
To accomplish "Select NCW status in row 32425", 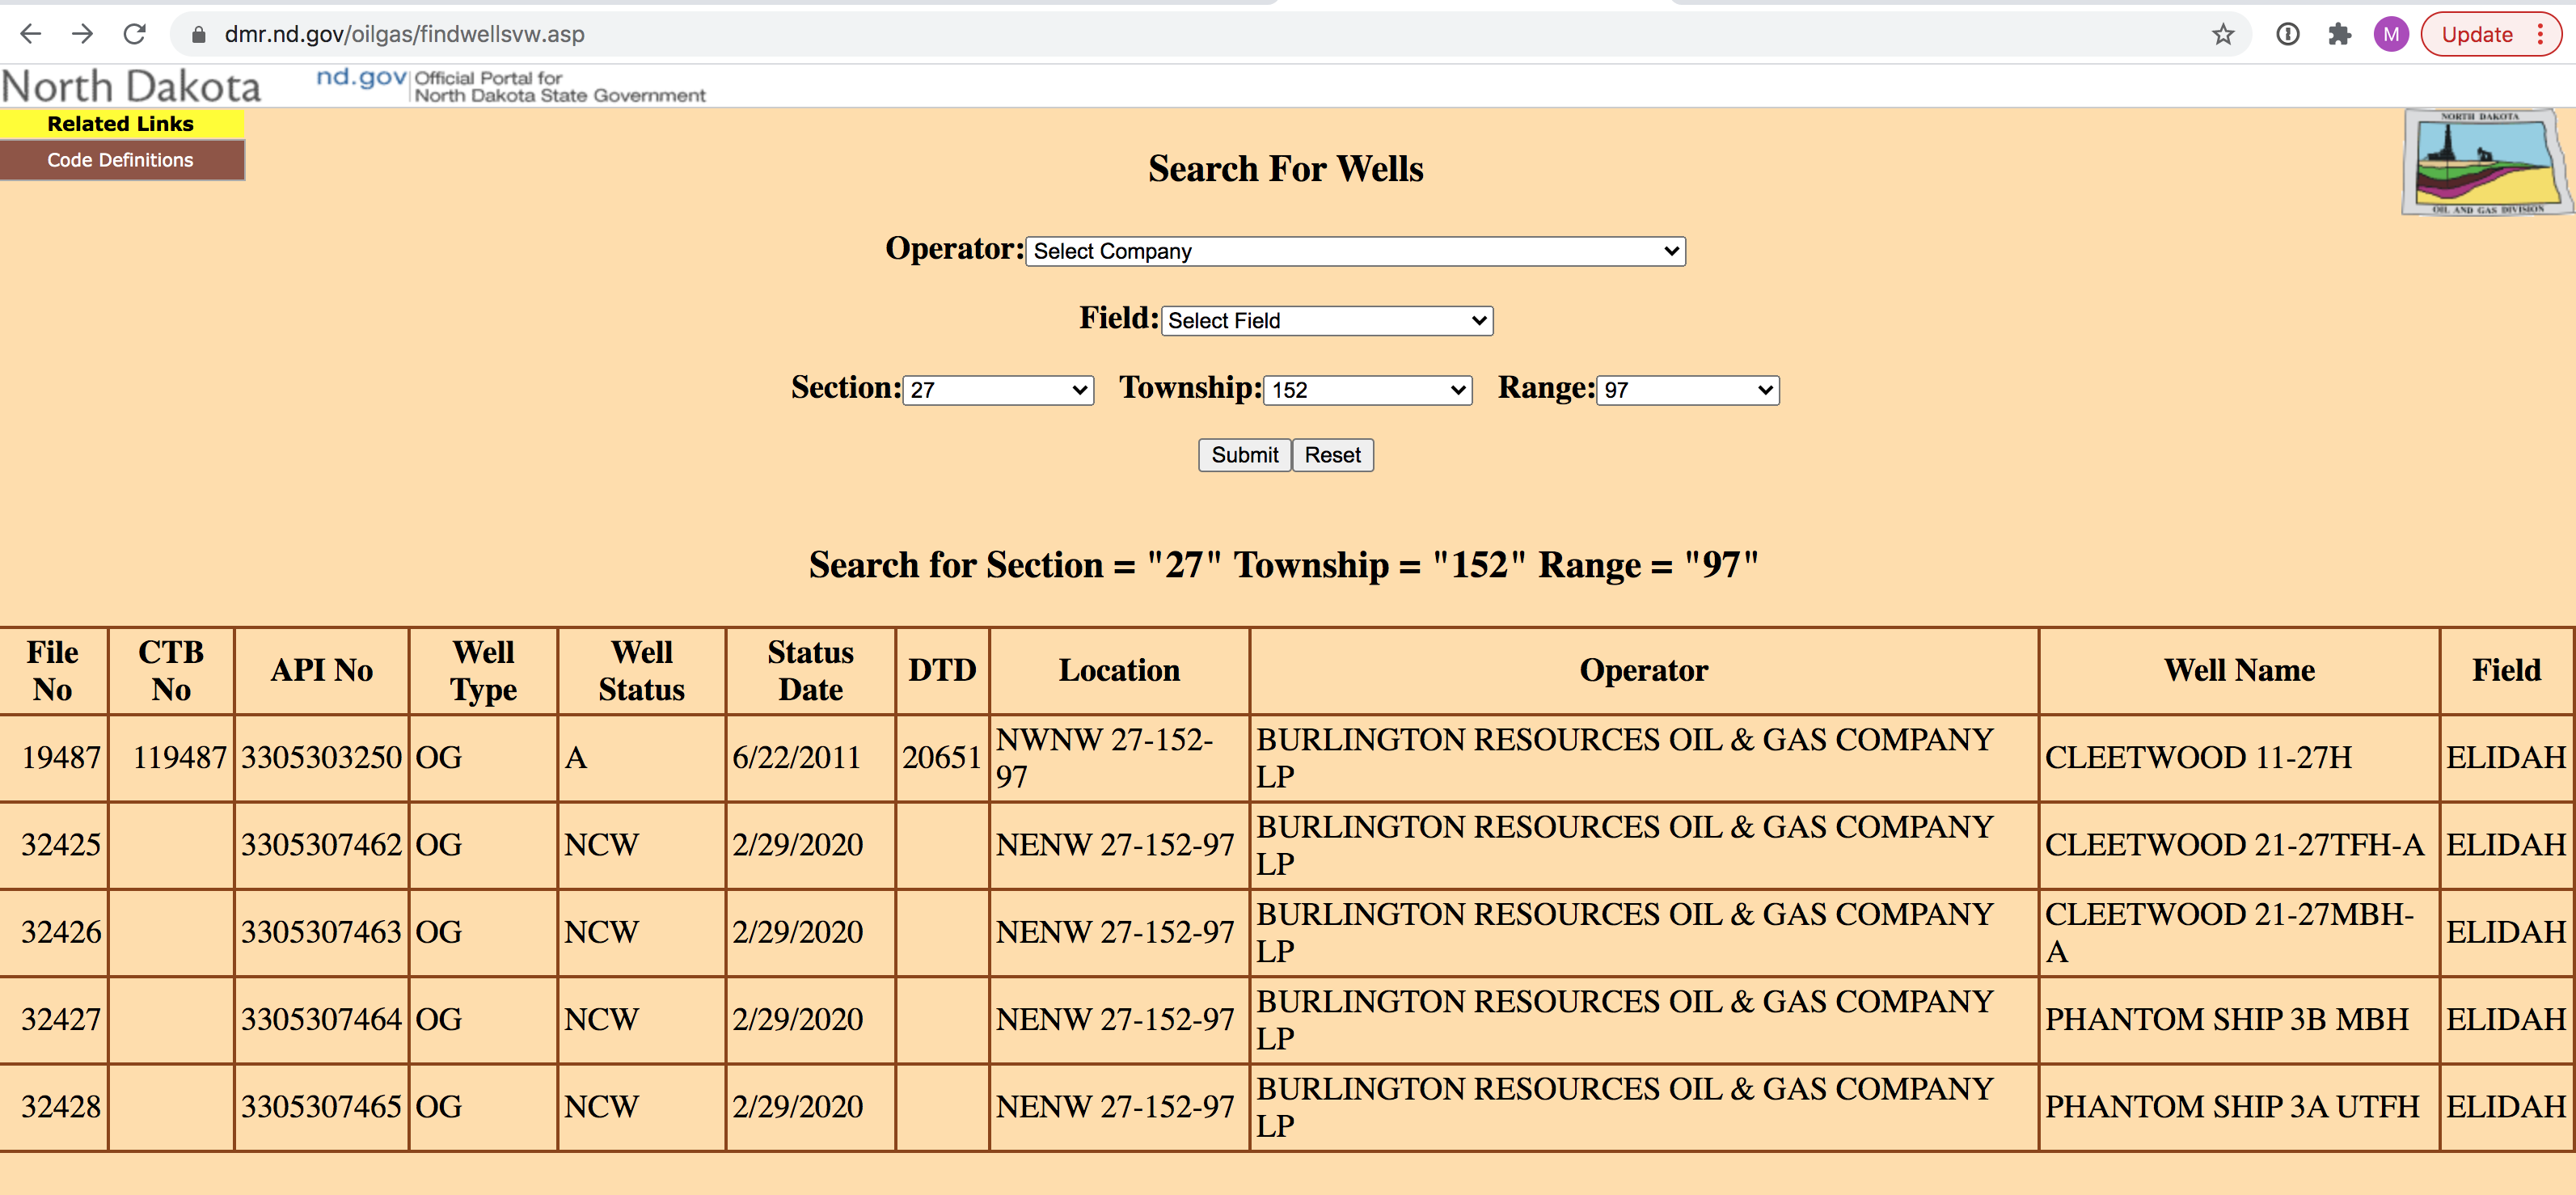I will click(641, 845).
